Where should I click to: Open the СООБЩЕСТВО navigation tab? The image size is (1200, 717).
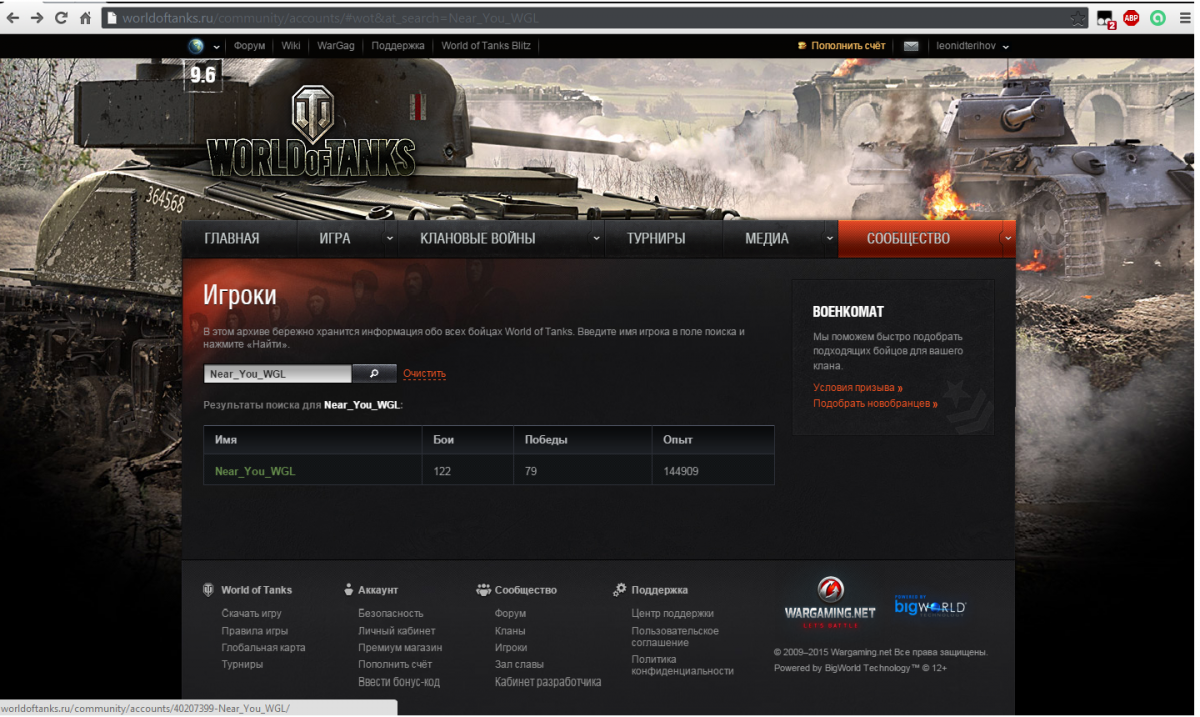pyautogui.click(x=909, y=239)
